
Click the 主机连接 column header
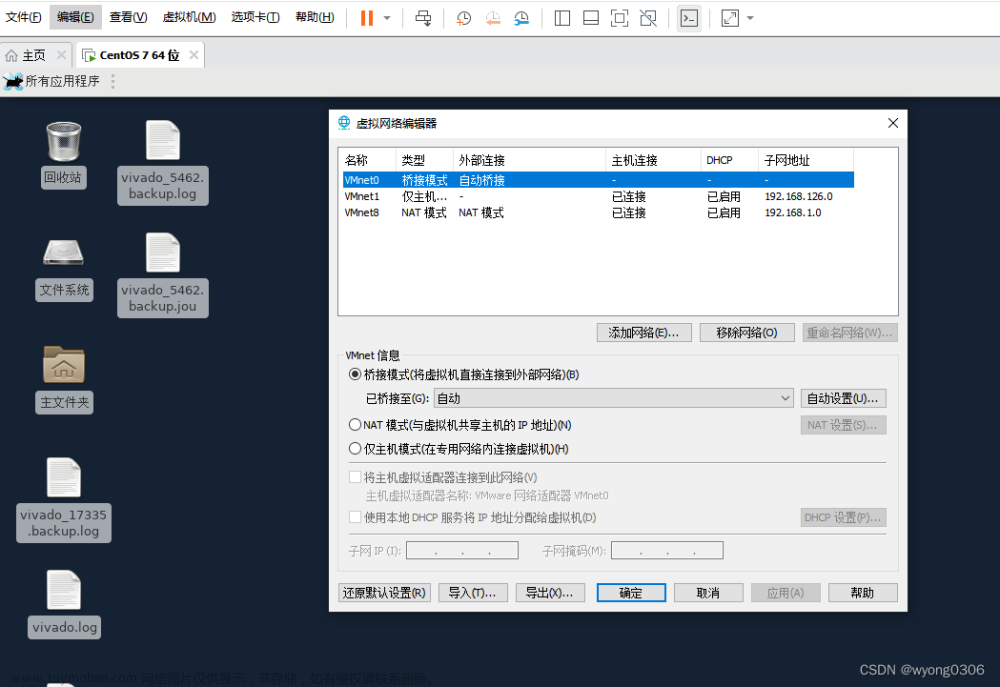pos(653,160)
